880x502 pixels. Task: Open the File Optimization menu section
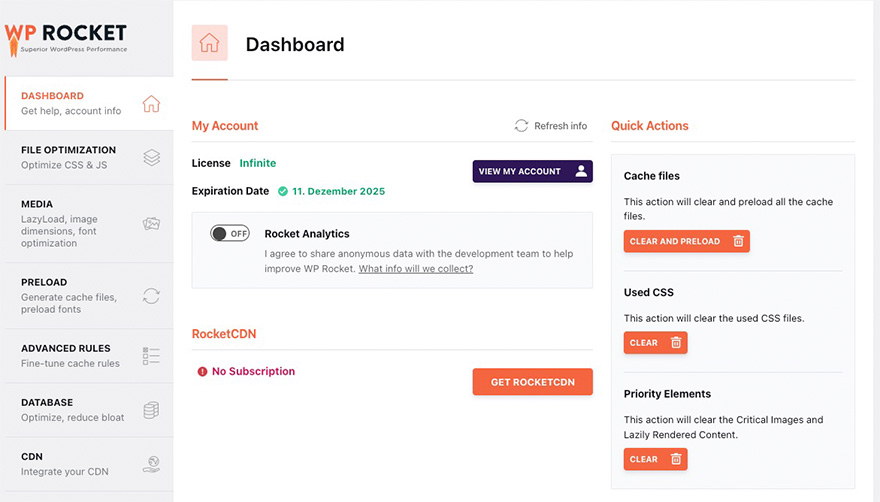tap(68, 157)
